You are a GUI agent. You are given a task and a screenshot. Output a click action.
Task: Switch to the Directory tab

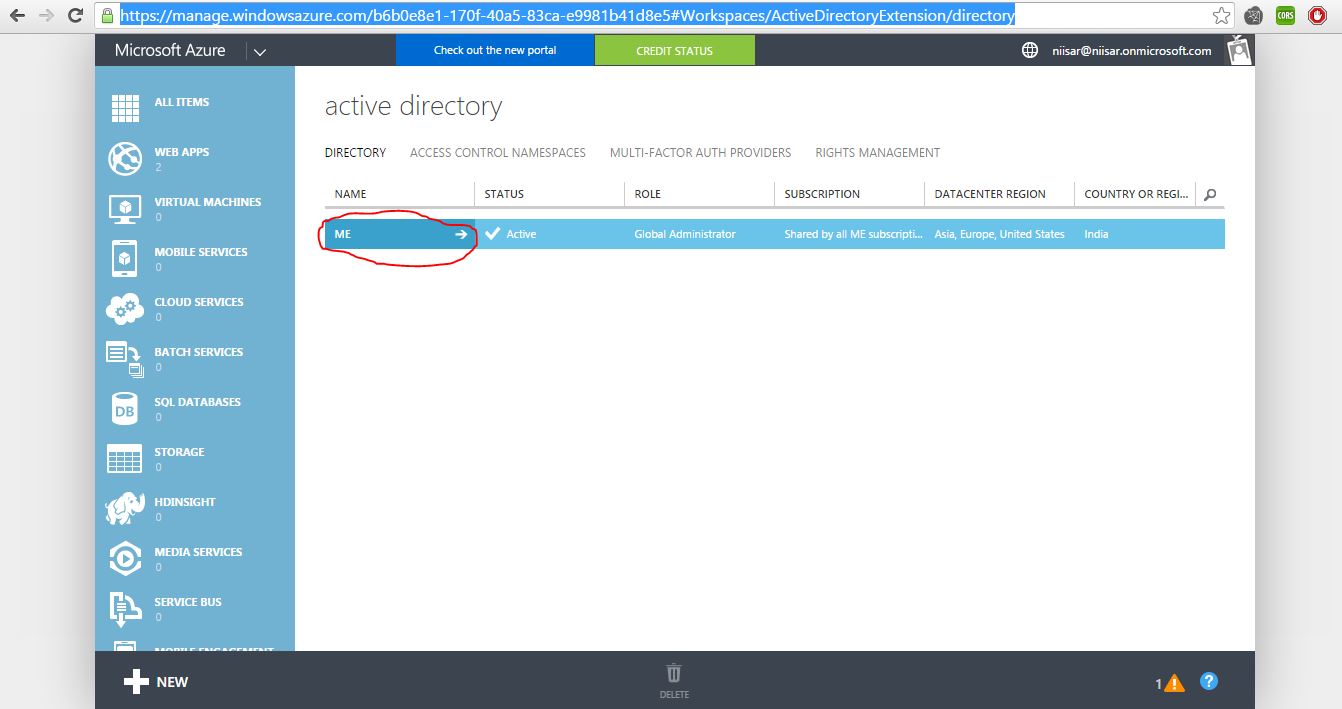tap(355, 153)
